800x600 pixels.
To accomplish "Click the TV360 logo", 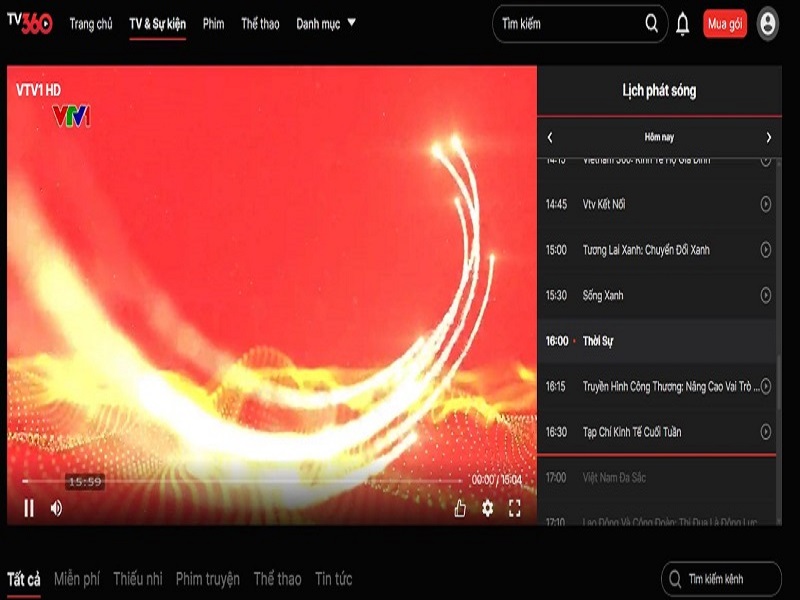I will pos(29,22).
